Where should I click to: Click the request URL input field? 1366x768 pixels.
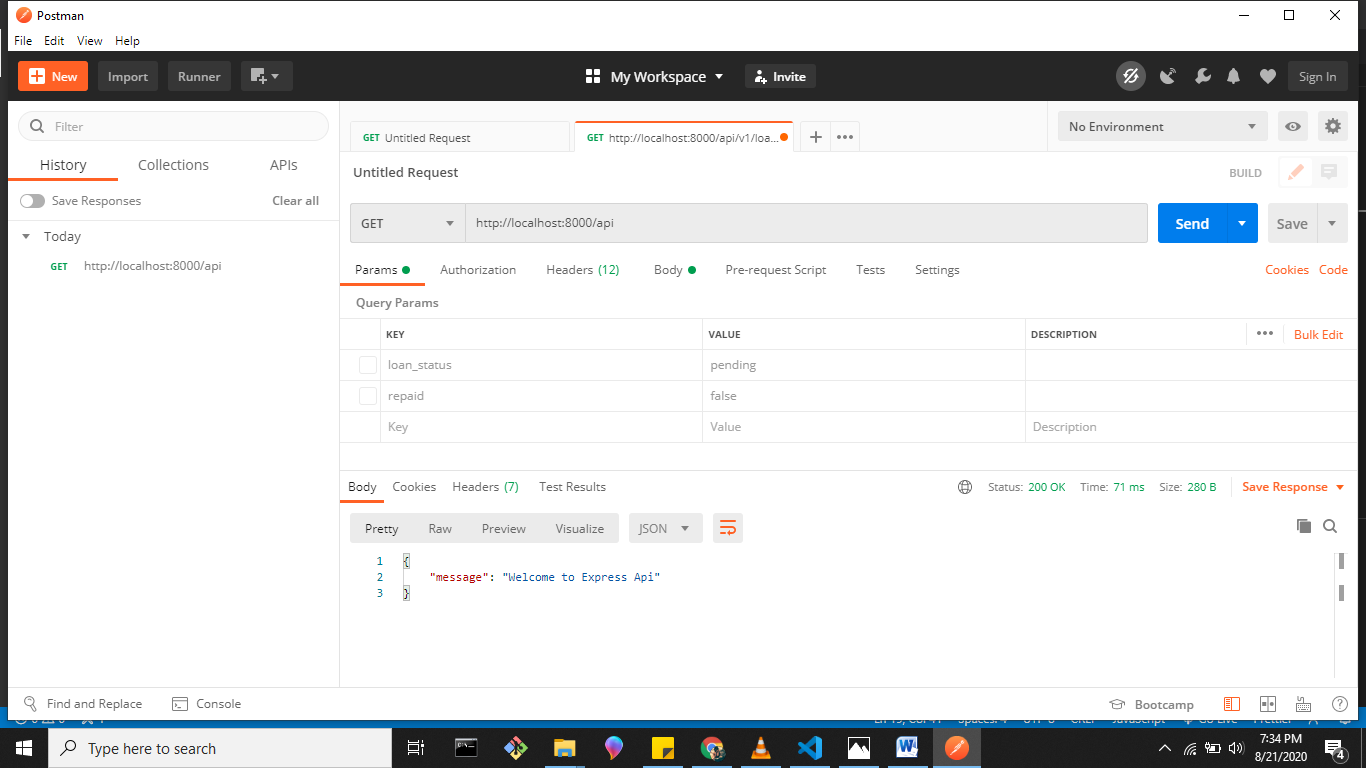click(806, 223)
